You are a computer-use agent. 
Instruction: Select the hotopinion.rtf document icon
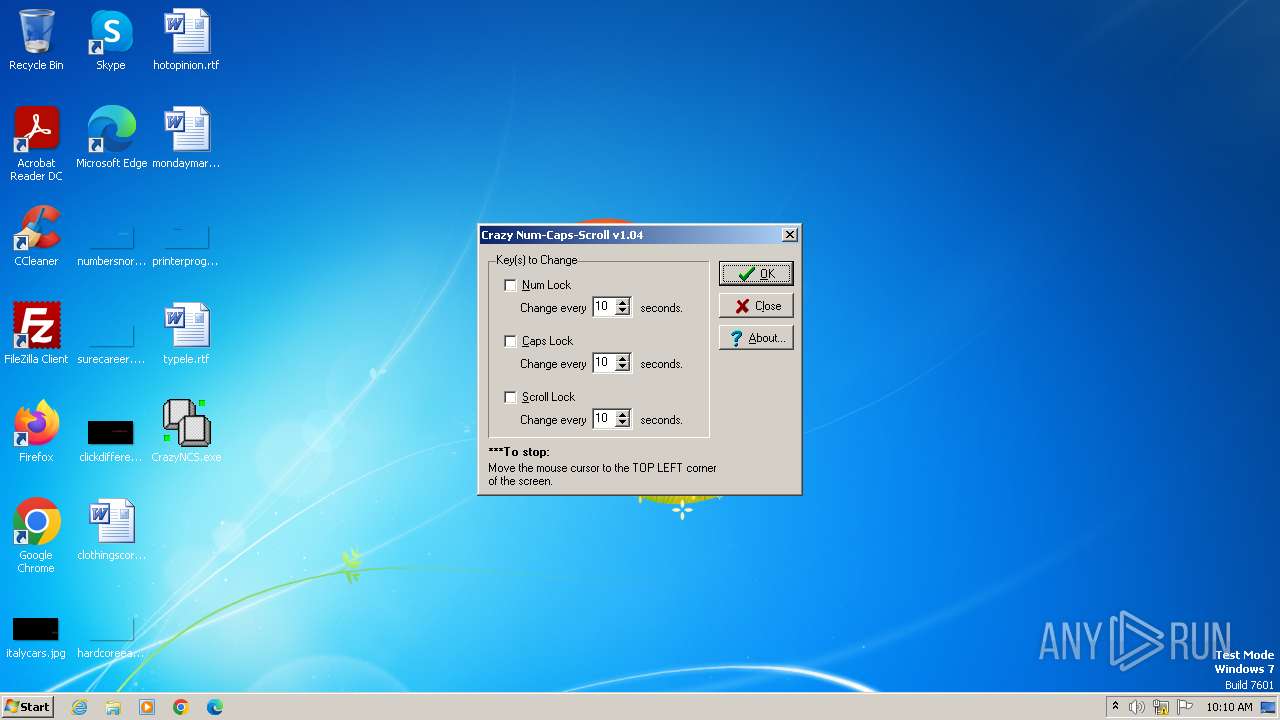(x=186, y=40)
